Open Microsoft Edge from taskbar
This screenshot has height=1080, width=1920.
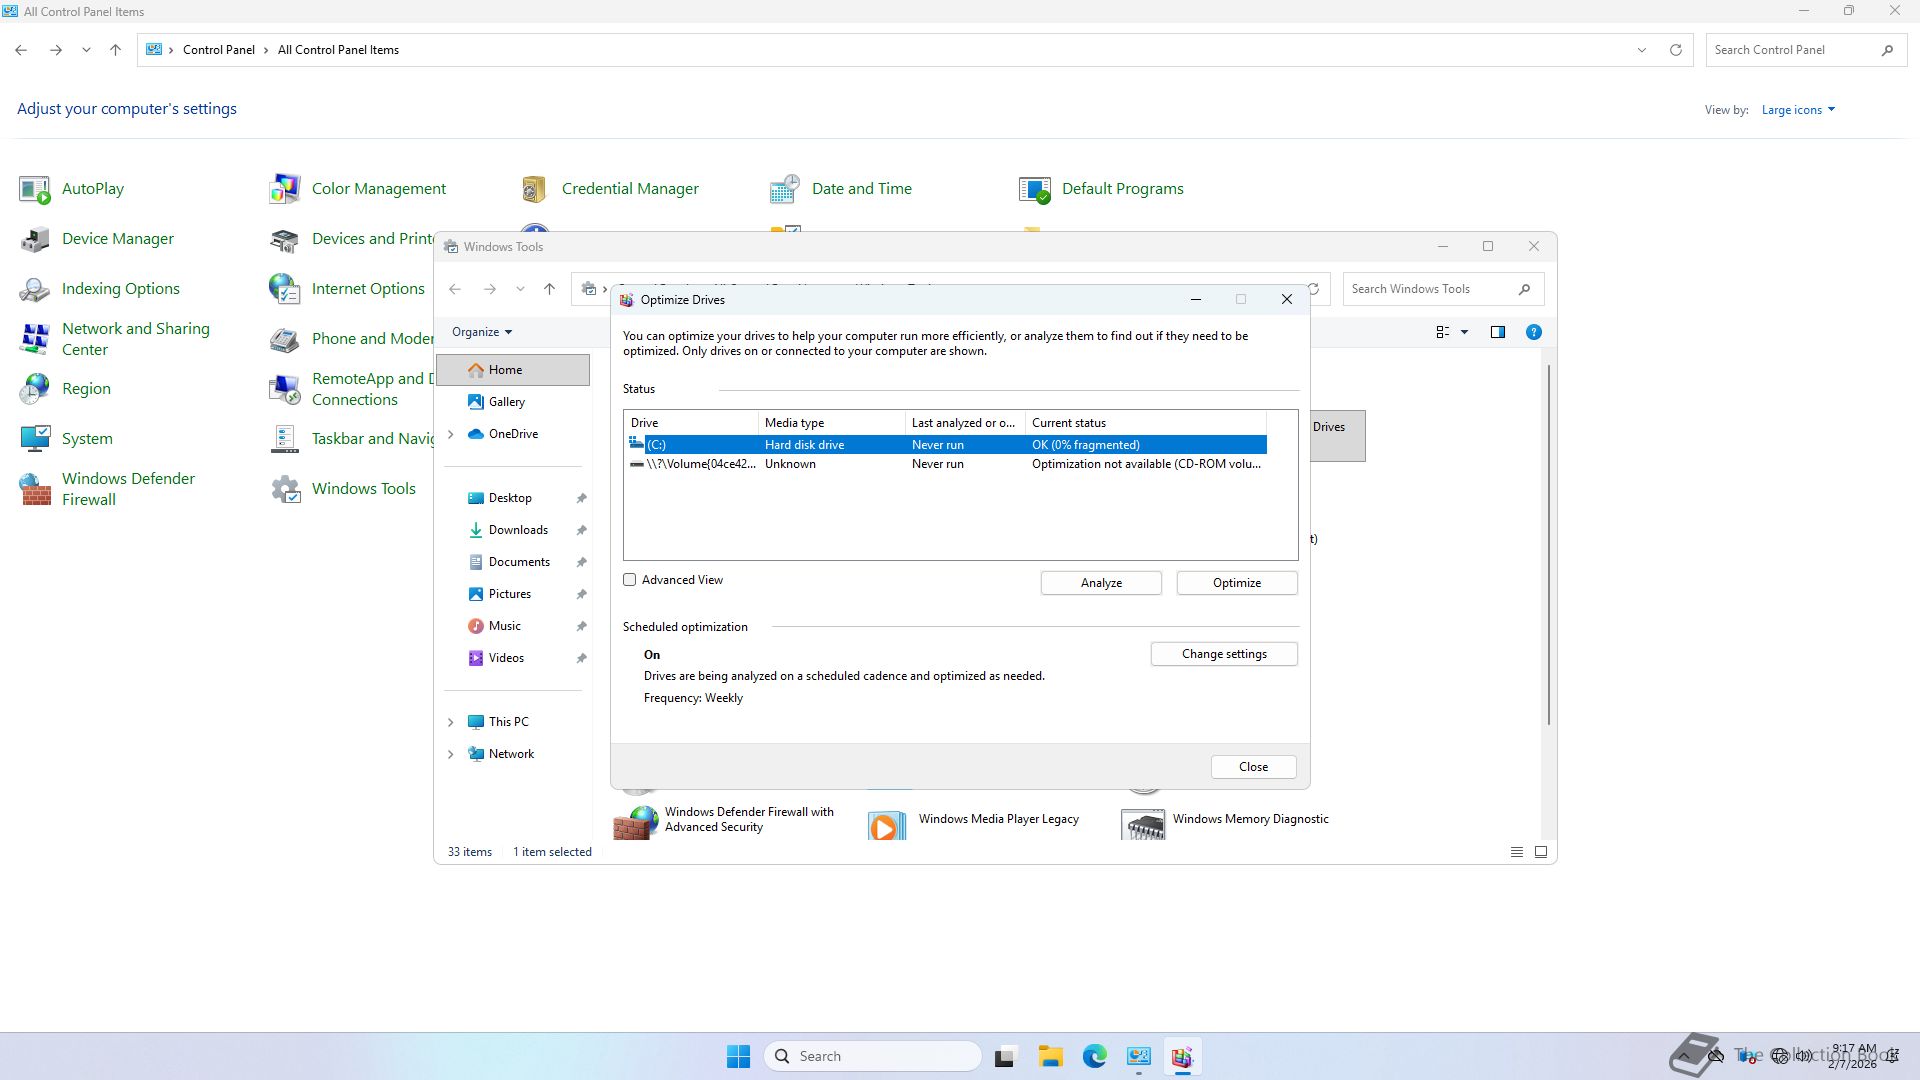[1094, 1056]
